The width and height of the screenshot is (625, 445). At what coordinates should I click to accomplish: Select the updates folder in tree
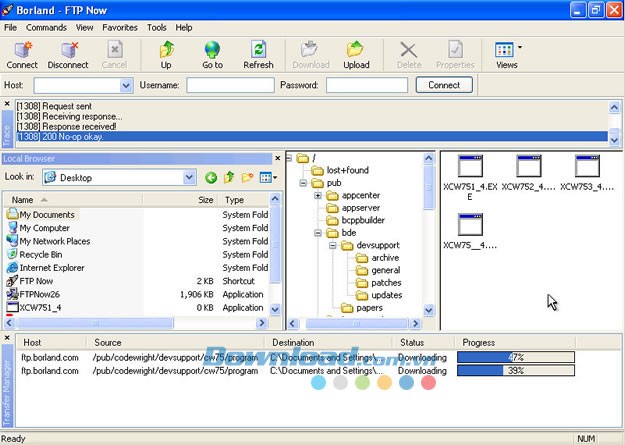[386, 295]
